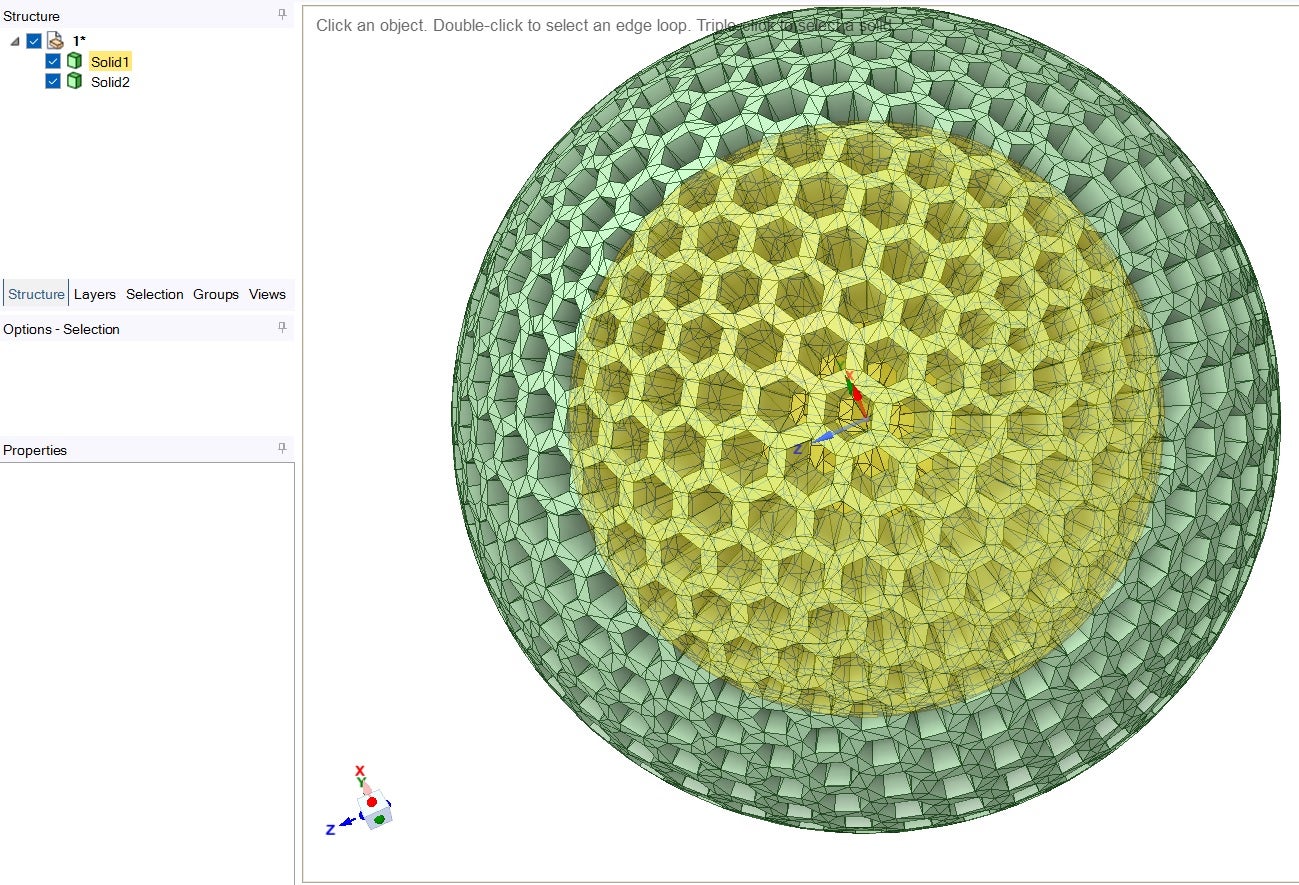Pin the Structure panel

click(x=282, y=15)
